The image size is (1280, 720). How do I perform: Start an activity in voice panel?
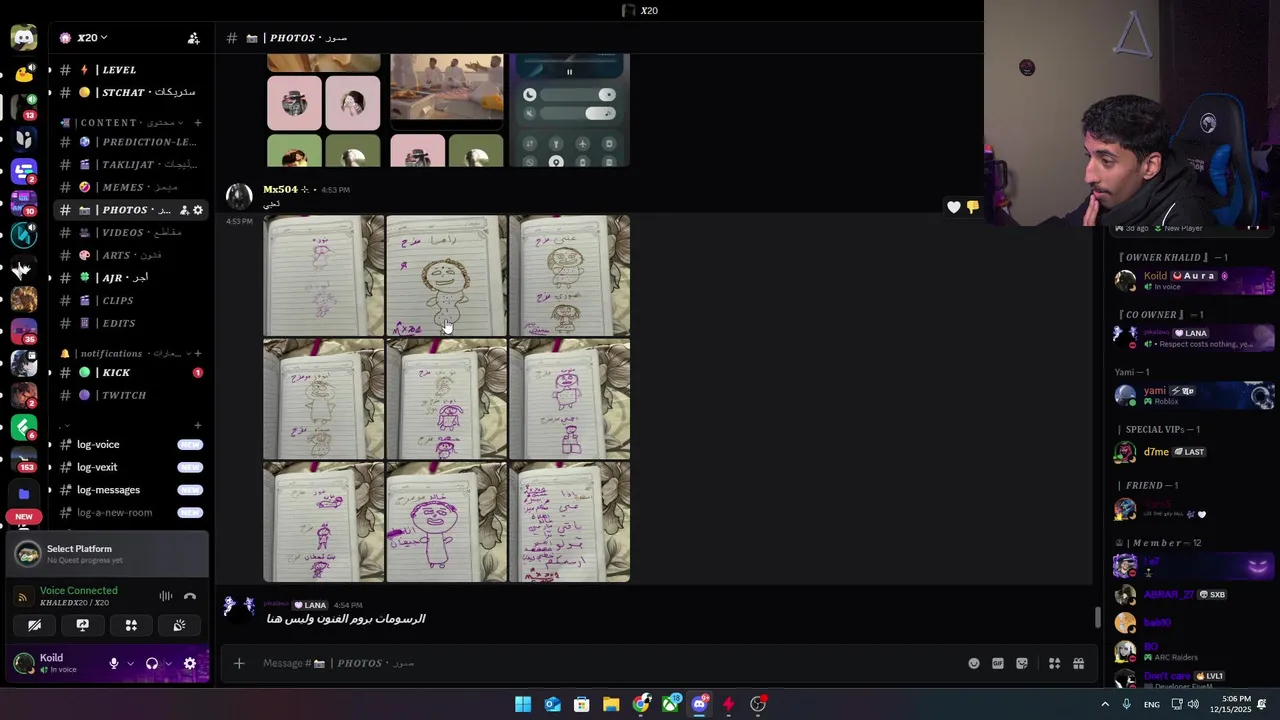tap(131, 625)
